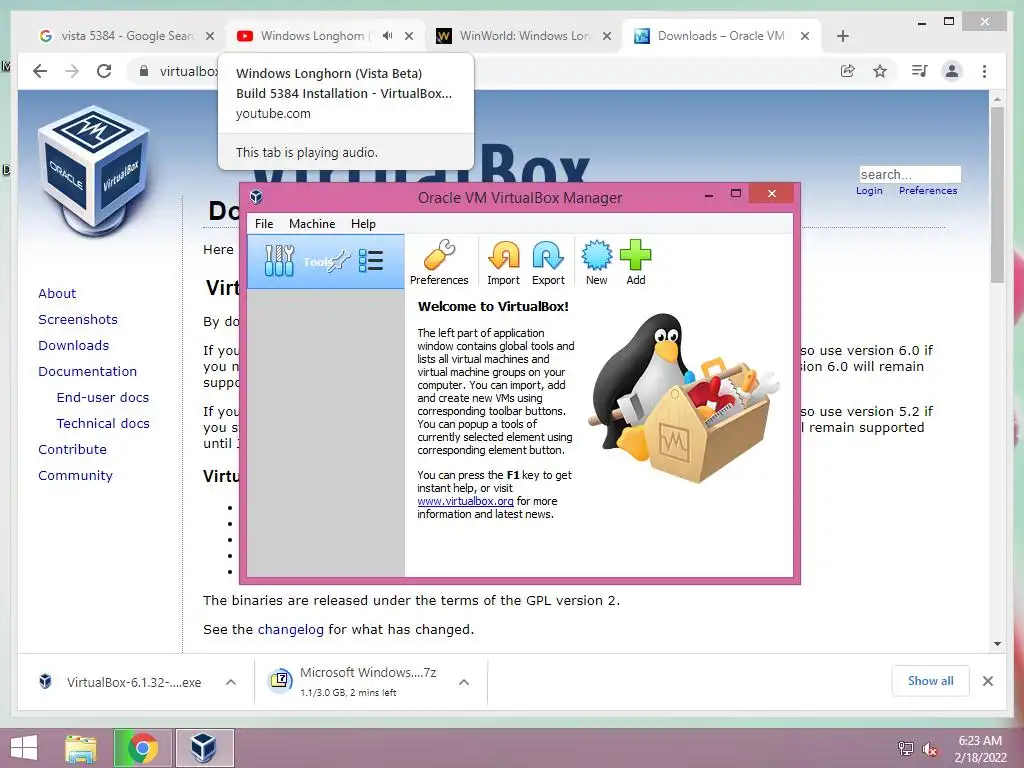Open the taskbar clock showing 6:23 AM
The width and height of the screenshot is (1024, 768).
(980, 749)
